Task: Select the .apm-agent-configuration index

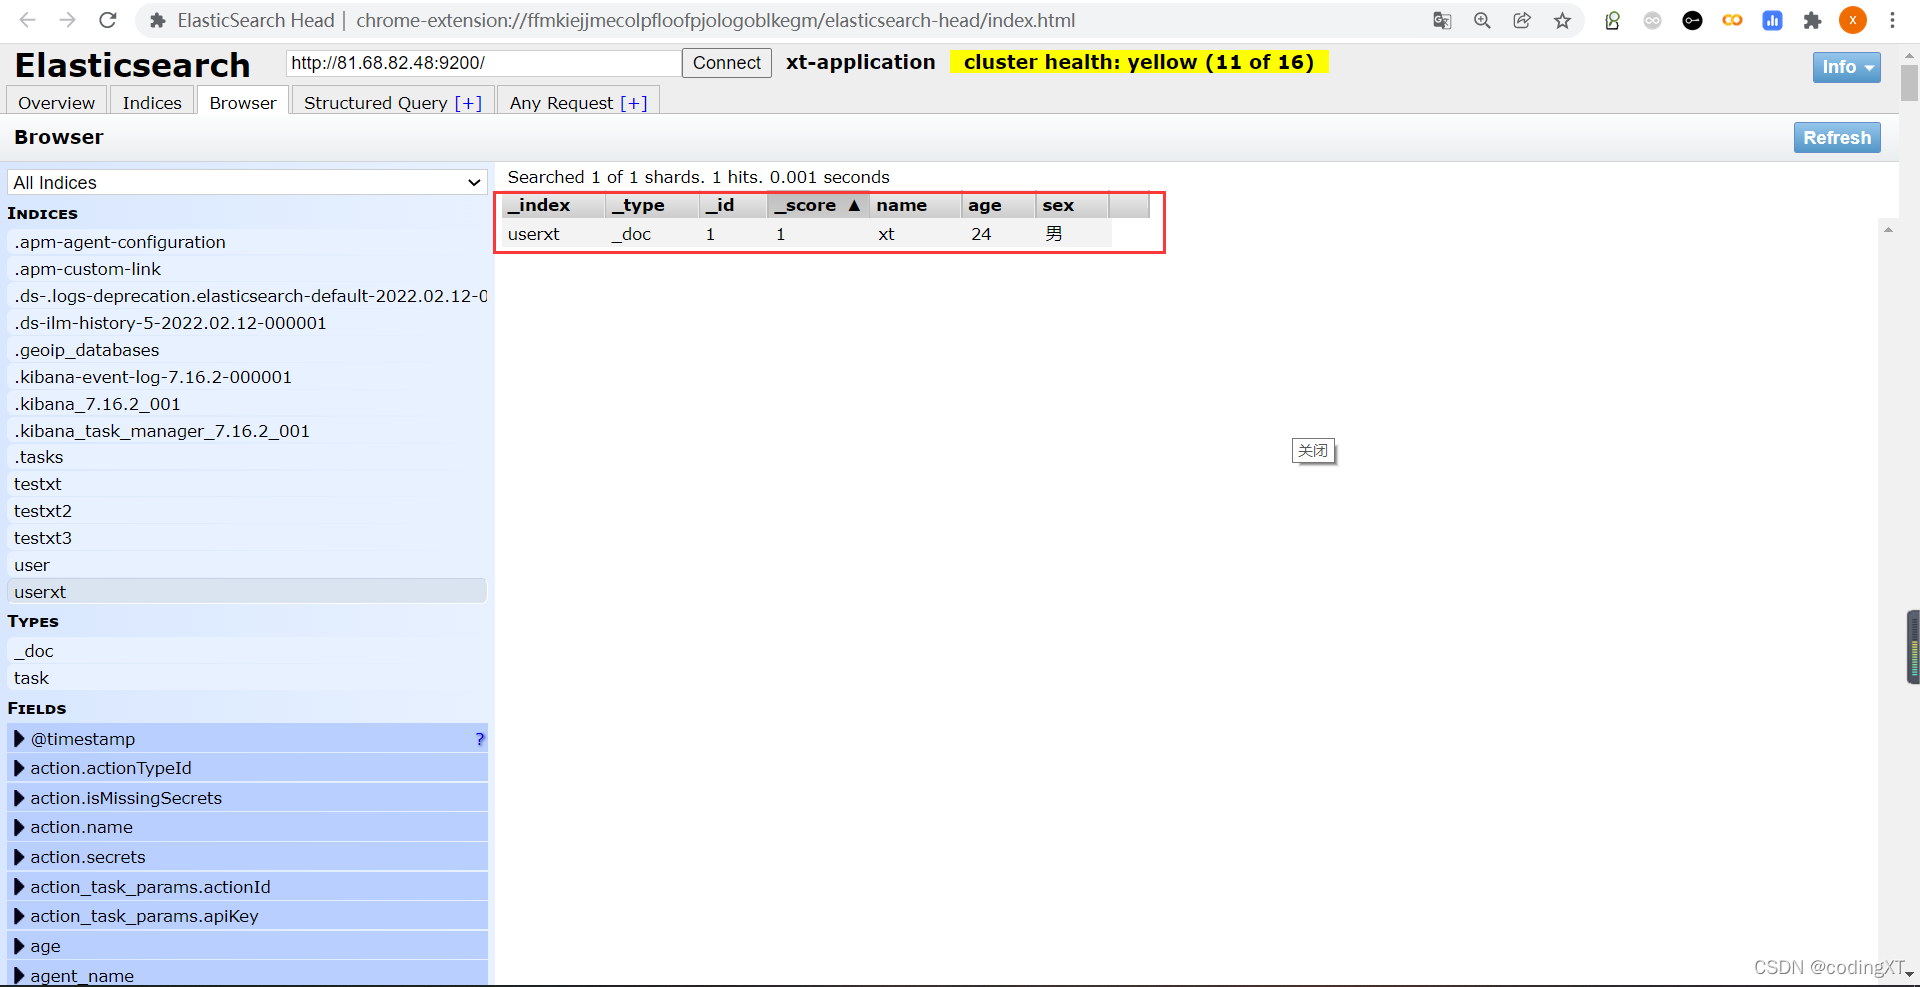Action: 247,242
